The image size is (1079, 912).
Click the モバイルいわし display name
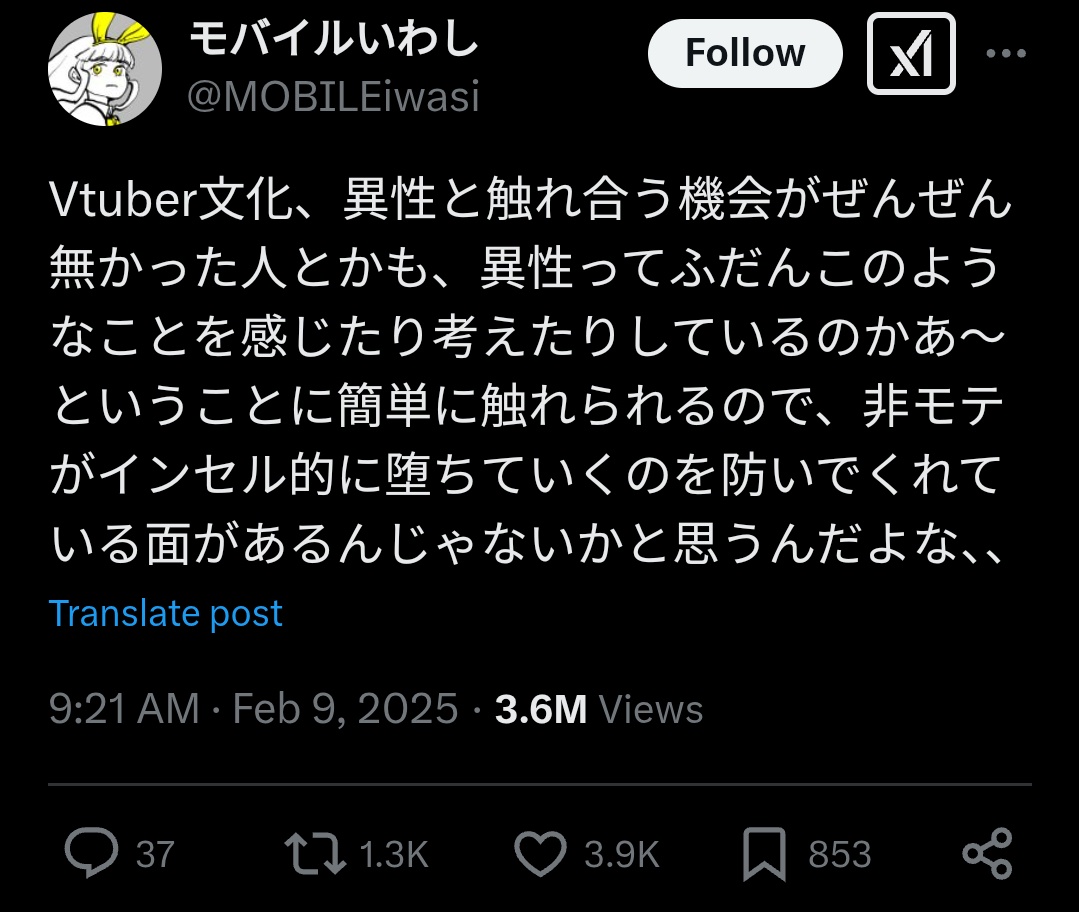pyautogui.click(x=334, y=42)
